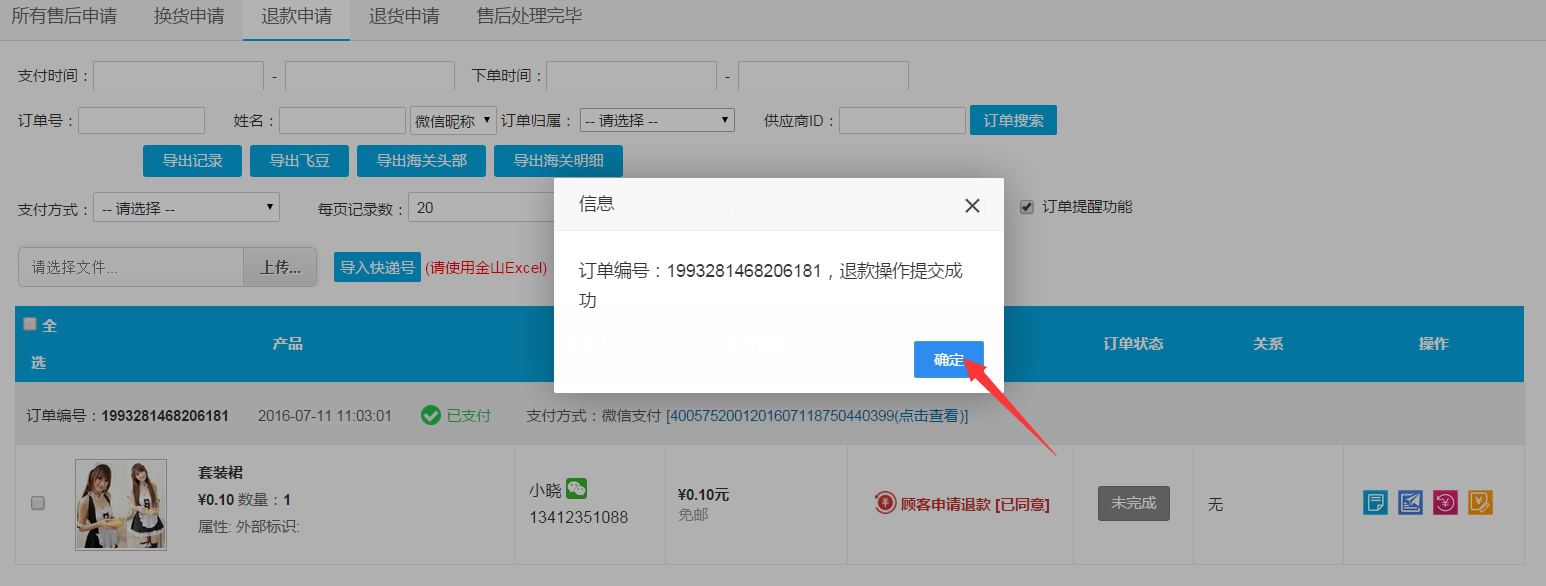Open the 微信昵称 dropdown
1546x586 pixels.
point(454,120)
